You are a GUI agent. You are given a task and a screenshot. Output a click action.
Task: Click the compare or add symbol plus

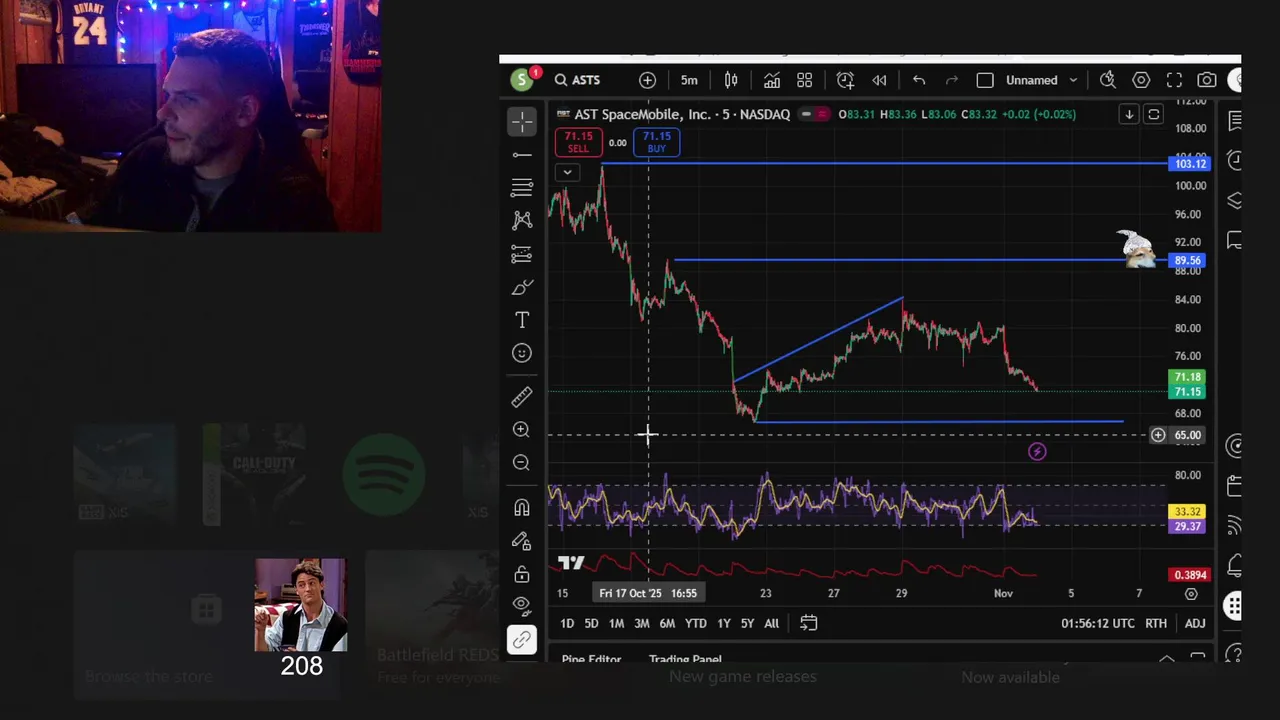click(x=647, y=80)
